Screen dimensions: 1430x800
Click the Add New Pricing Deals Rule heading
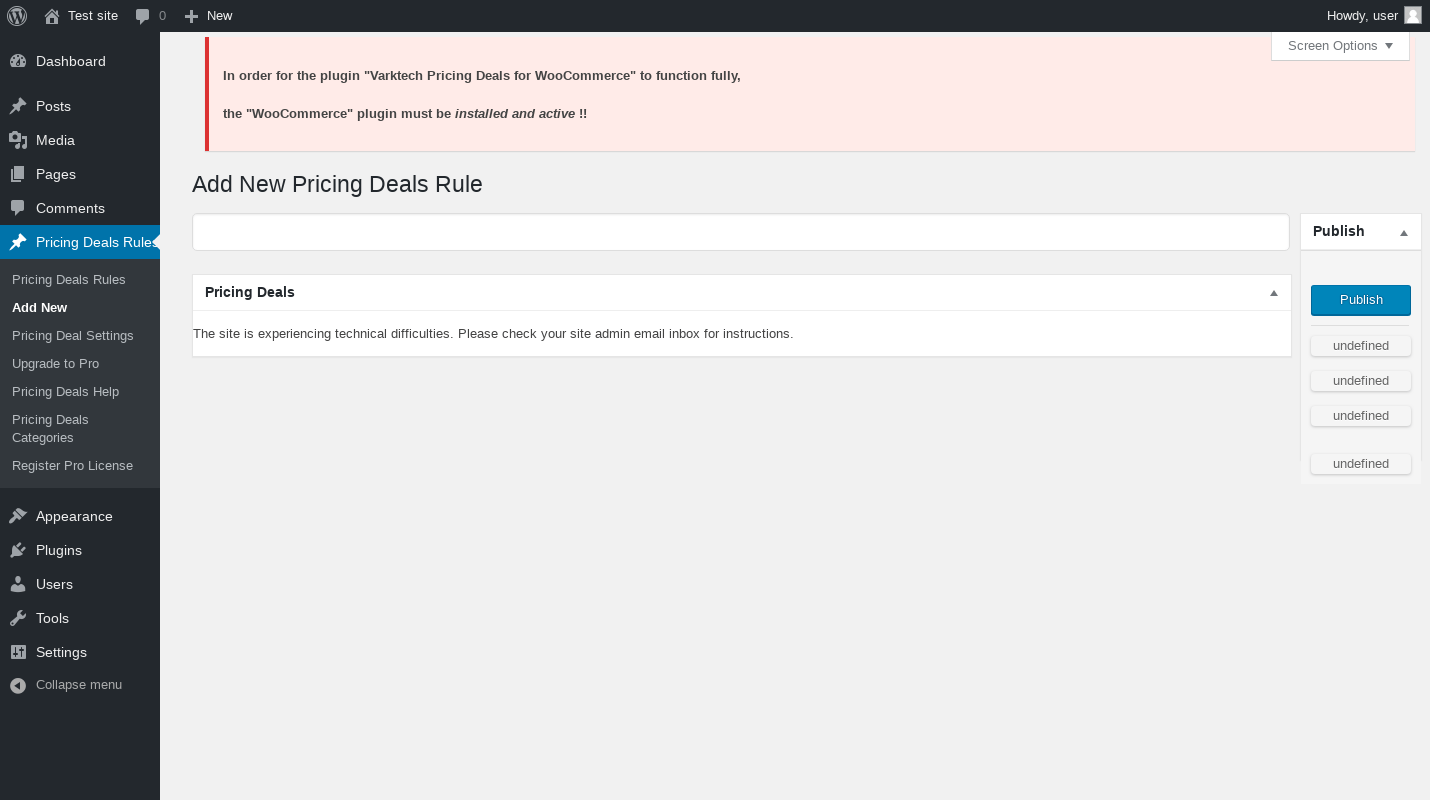[337, 184]
